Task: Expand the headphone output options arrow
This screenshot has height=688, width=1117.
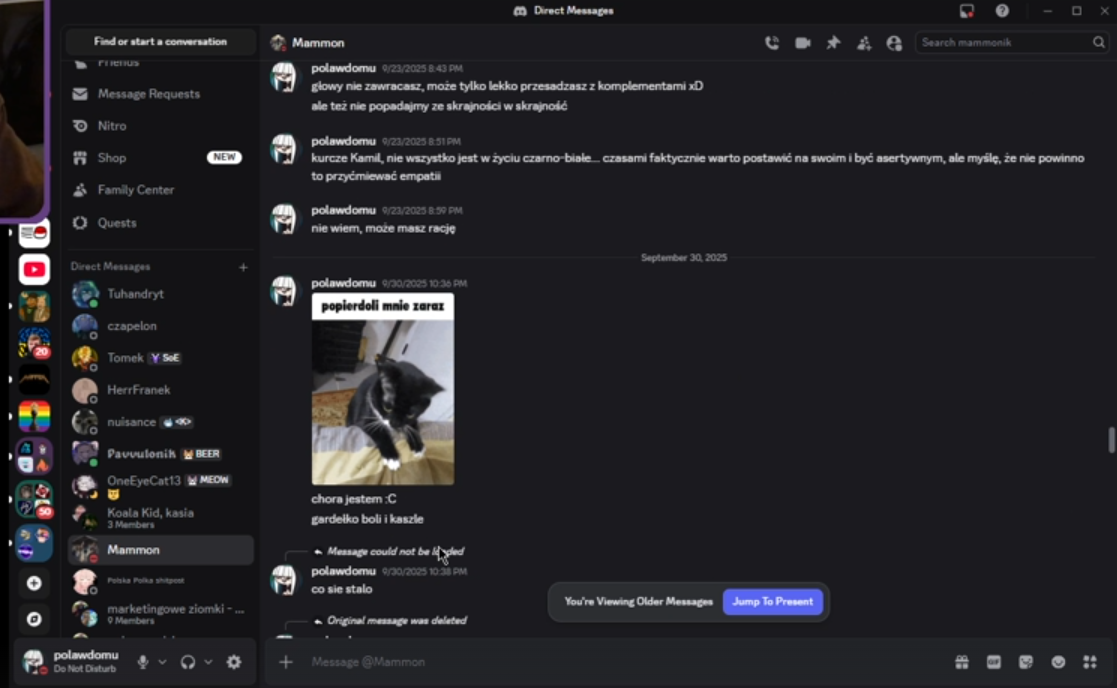Action: pyautogui.click(x=208, y=662)
